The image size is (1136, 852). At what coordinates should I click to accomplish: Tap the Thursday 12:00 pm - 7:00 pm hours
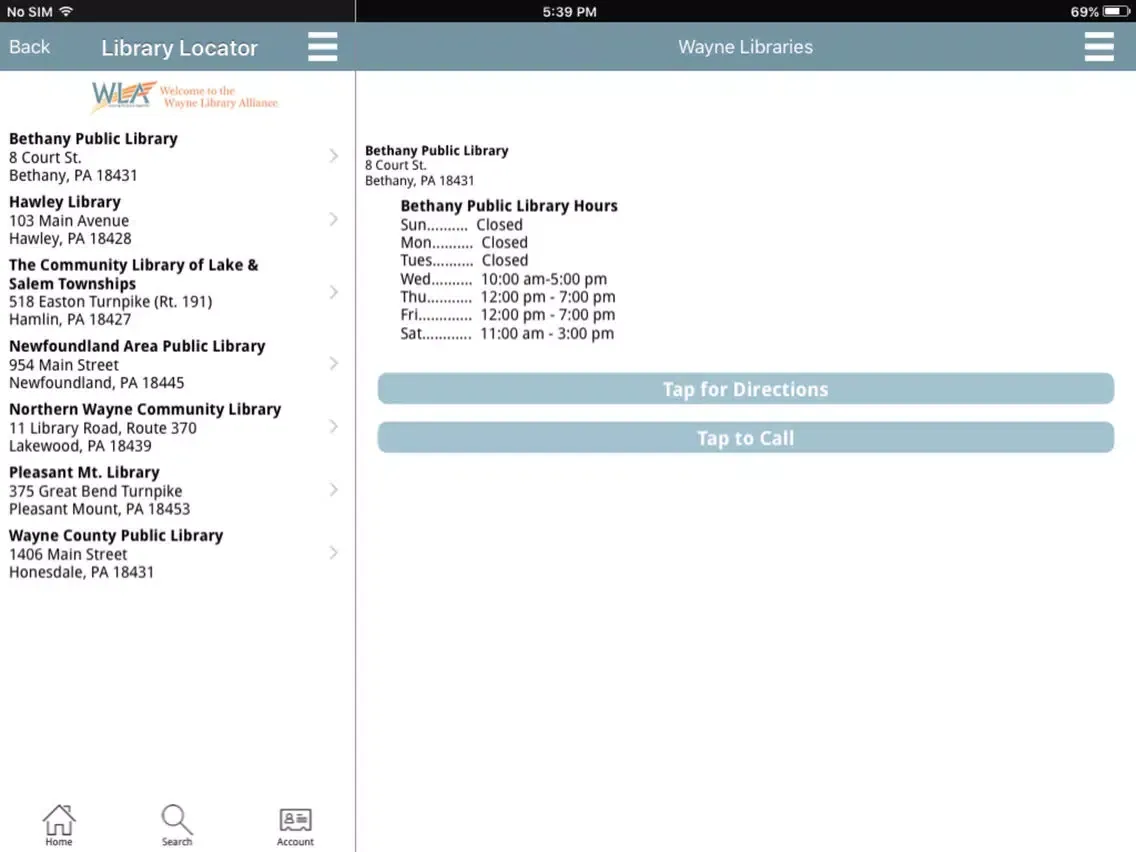tap(508, 297)
